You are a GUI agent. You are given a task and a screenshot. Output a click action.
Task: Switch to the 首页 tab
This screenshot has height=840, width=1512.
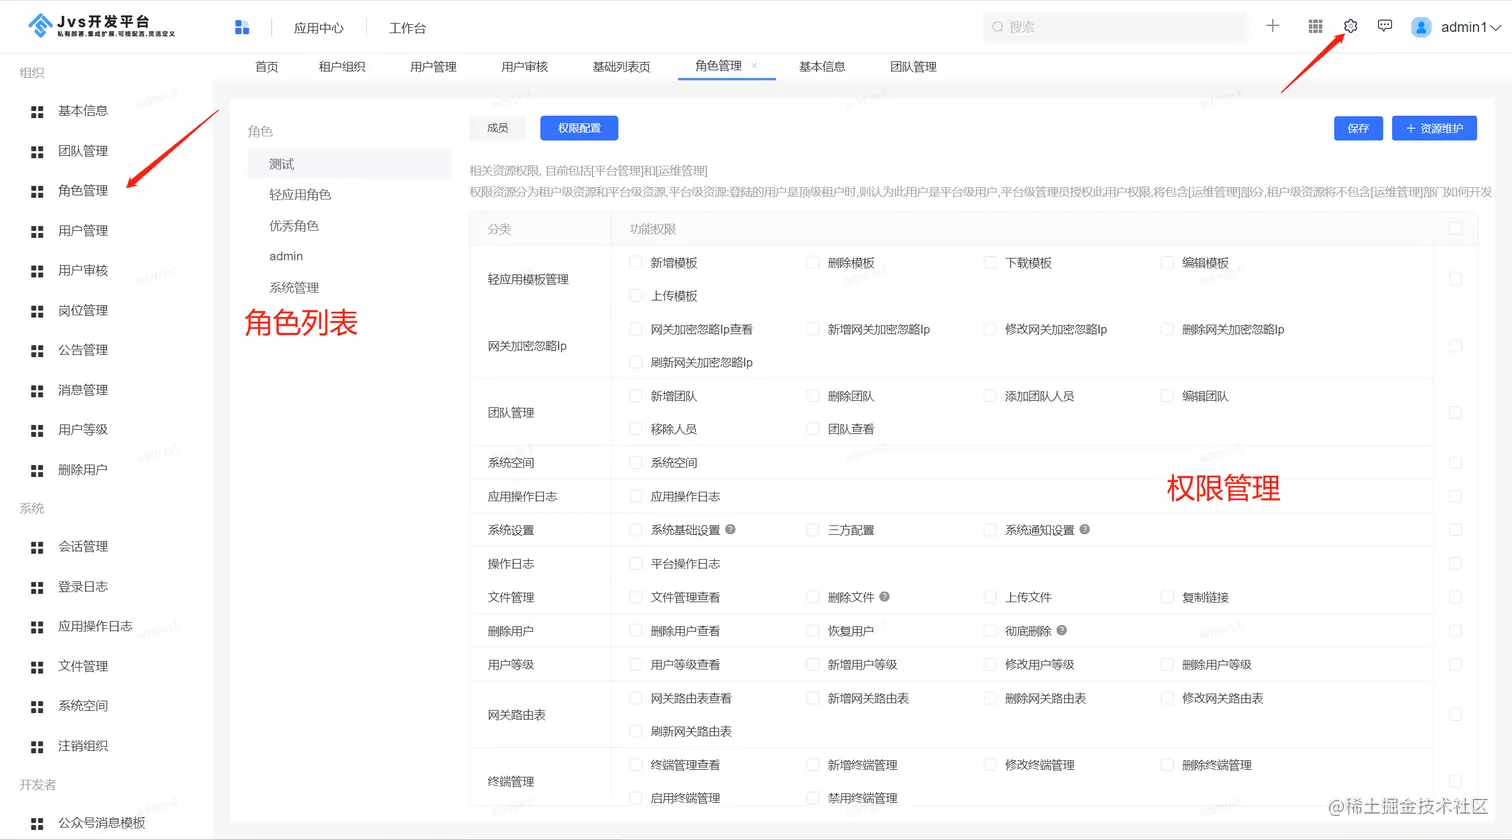click(x=267, y=67)
